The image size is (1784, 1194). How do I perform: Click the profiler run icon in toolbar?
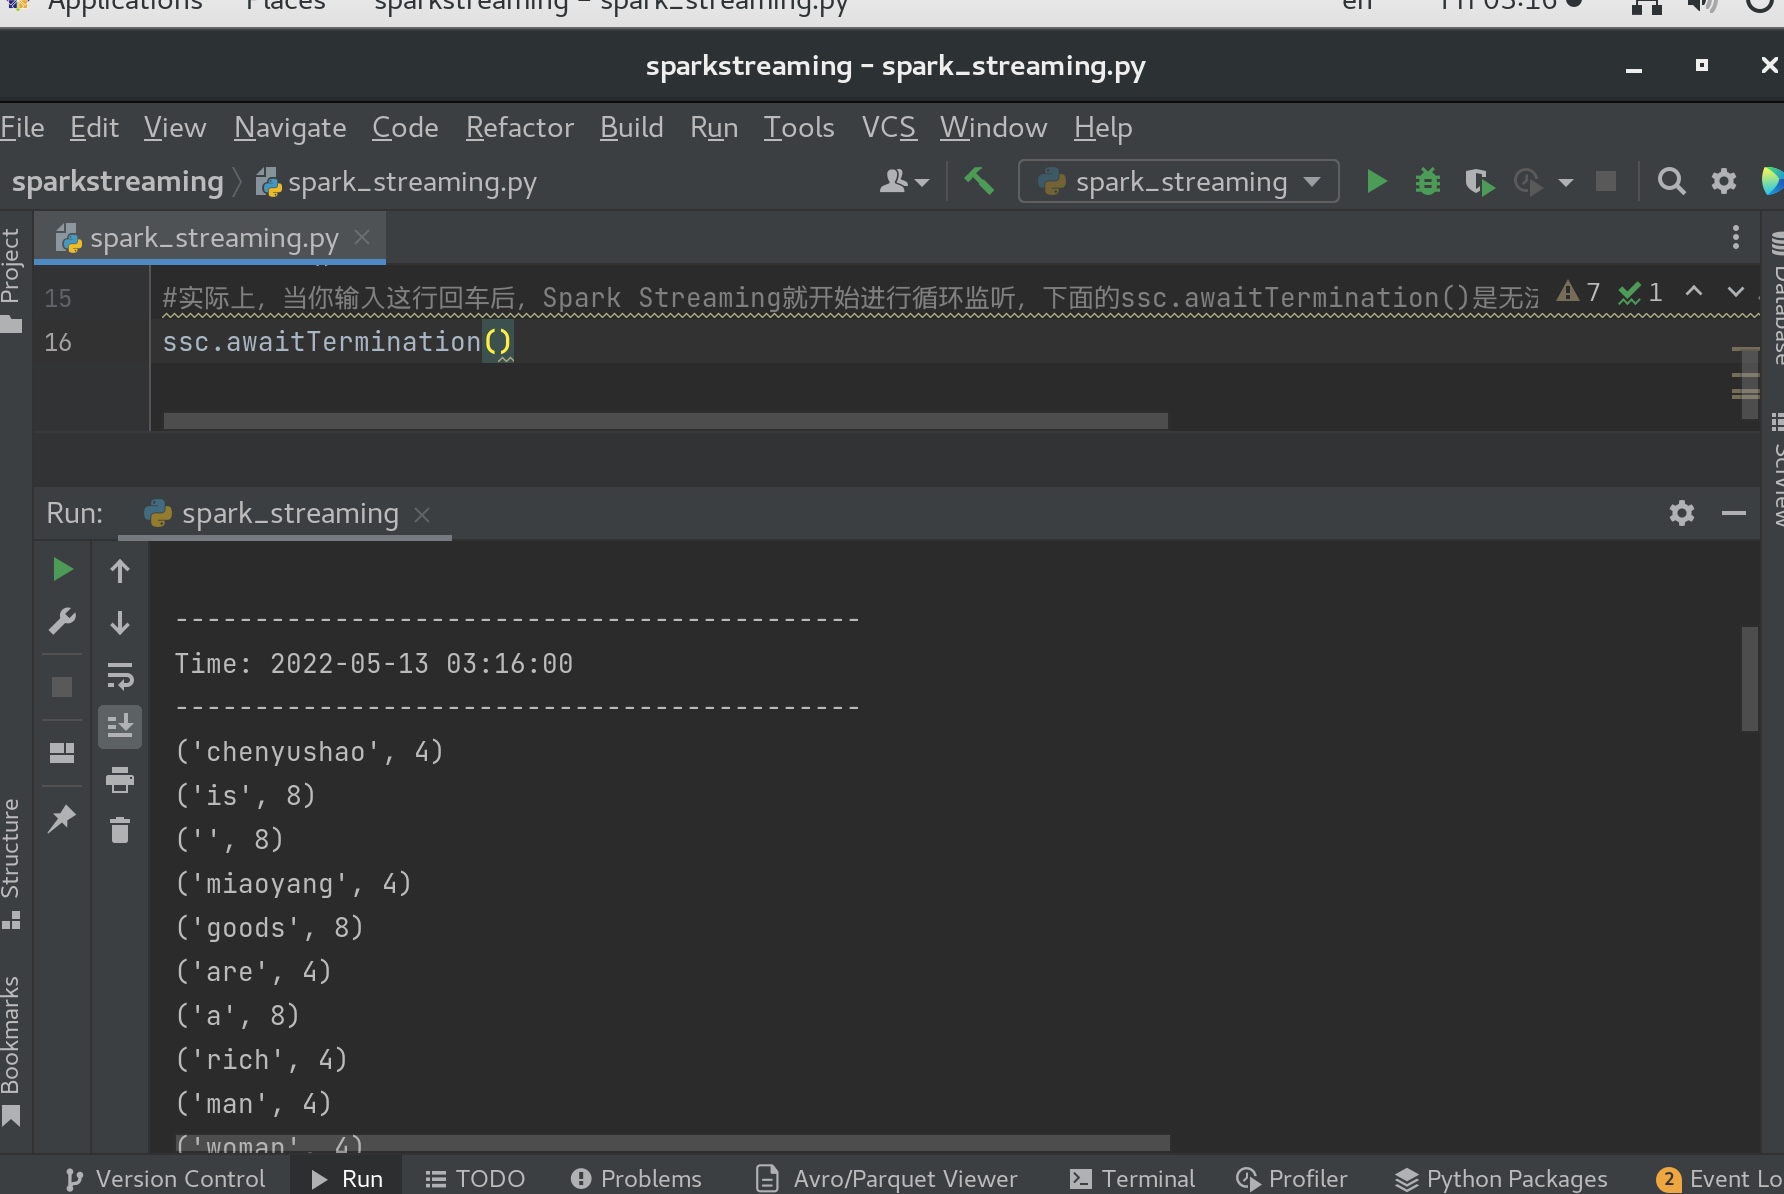tap(1528, 182)
